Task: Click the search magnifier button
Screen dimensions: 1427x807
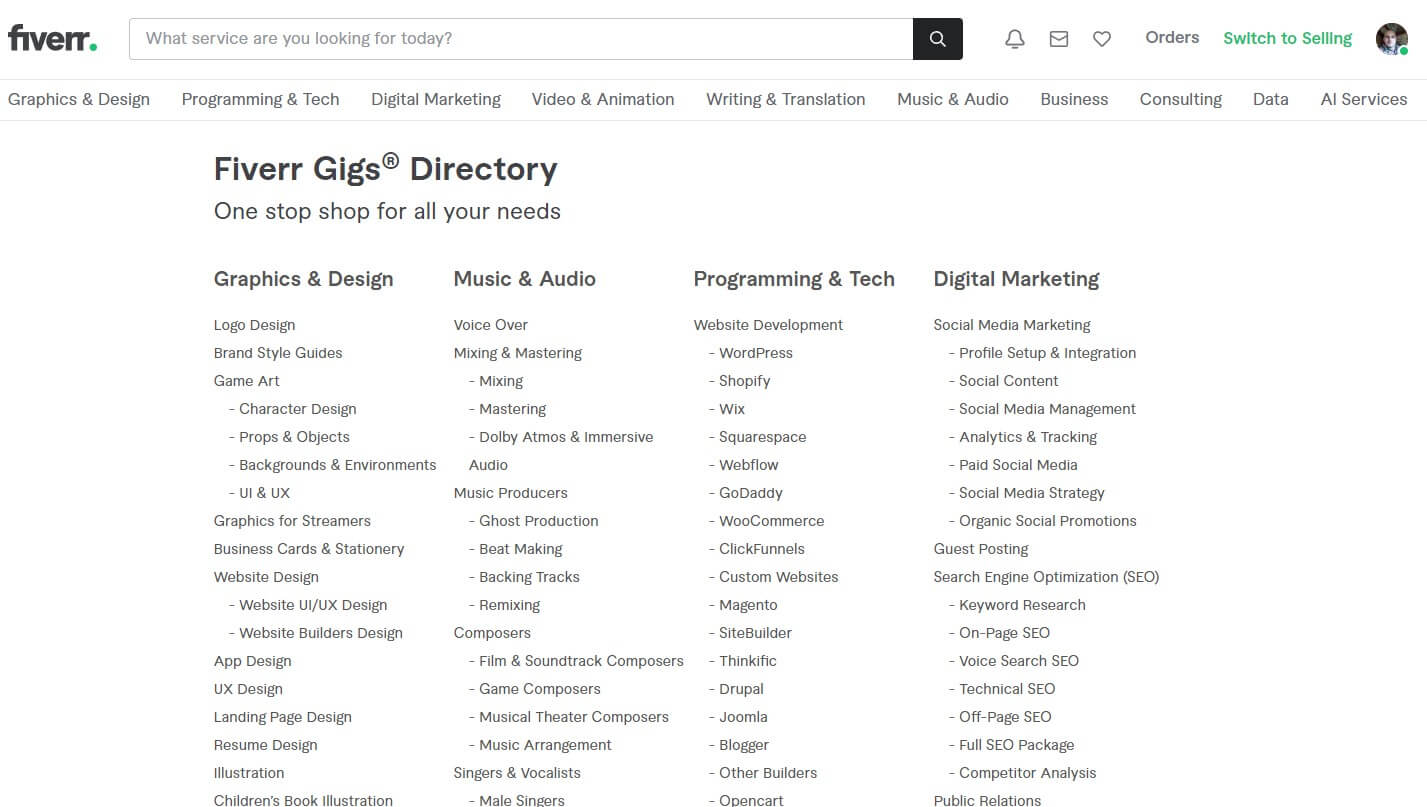Action: (x=938, y=39)
